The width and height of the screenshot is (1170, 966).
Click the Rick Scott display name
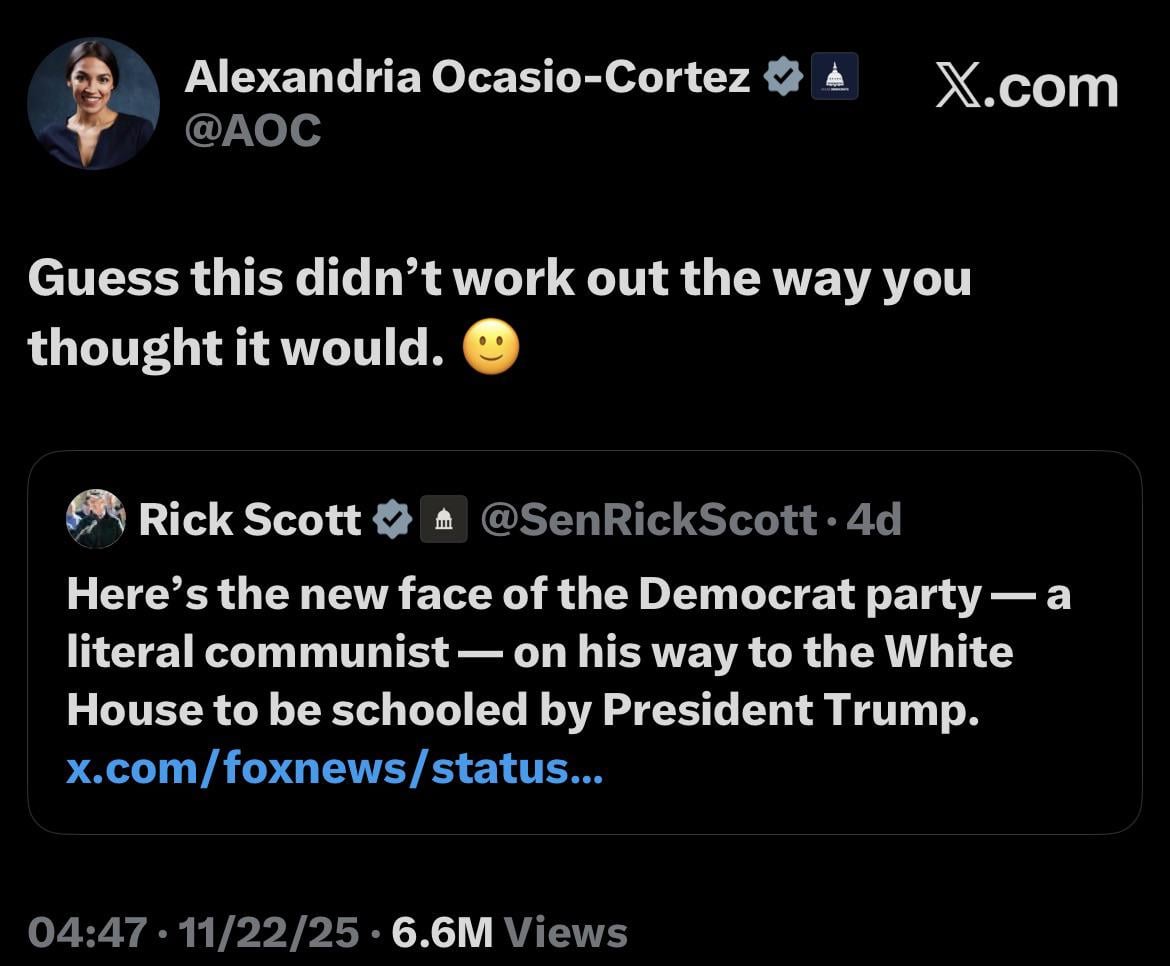[250, 519]
